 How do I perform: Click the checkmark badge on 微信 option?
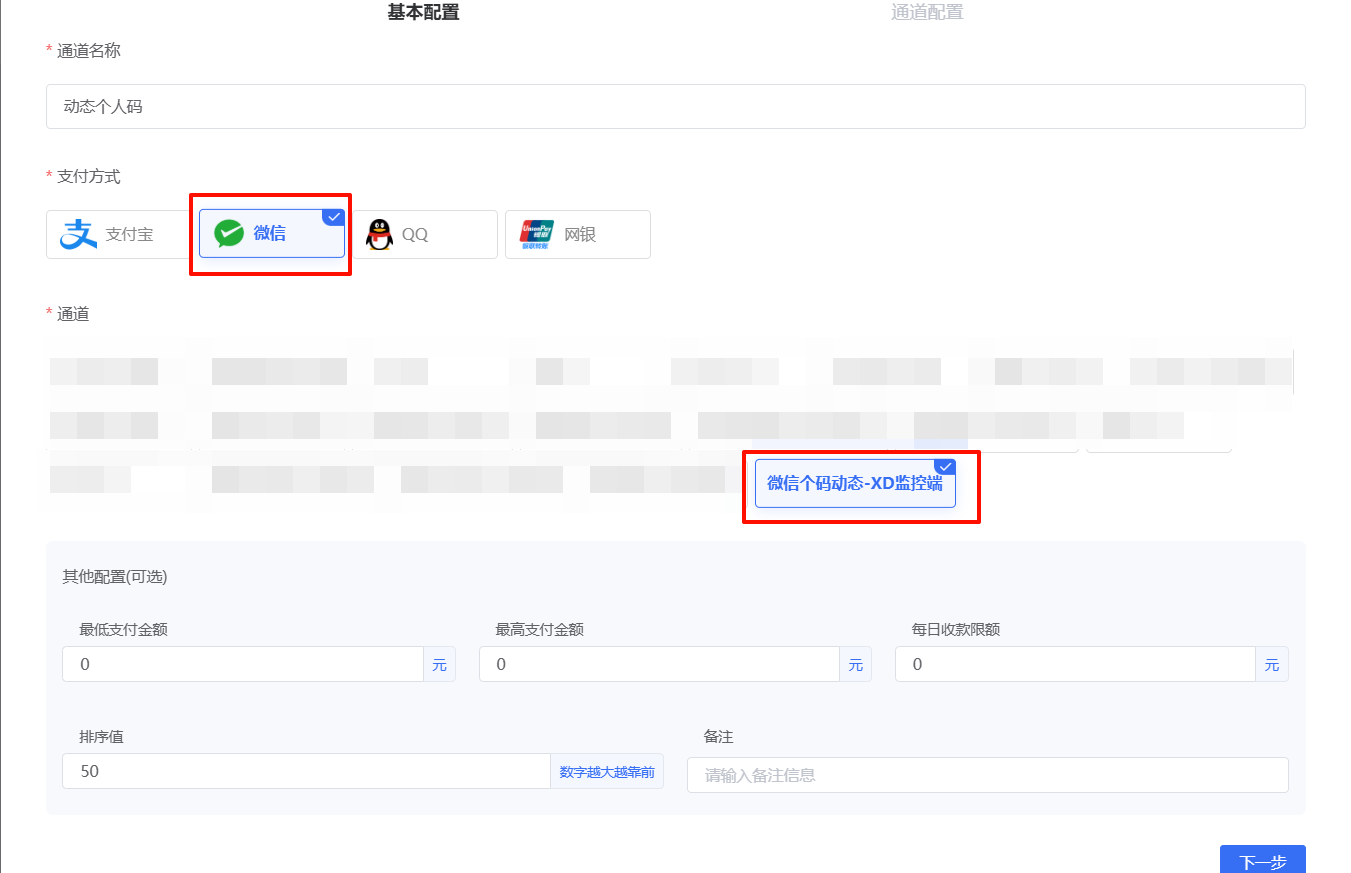coord(333,216)
